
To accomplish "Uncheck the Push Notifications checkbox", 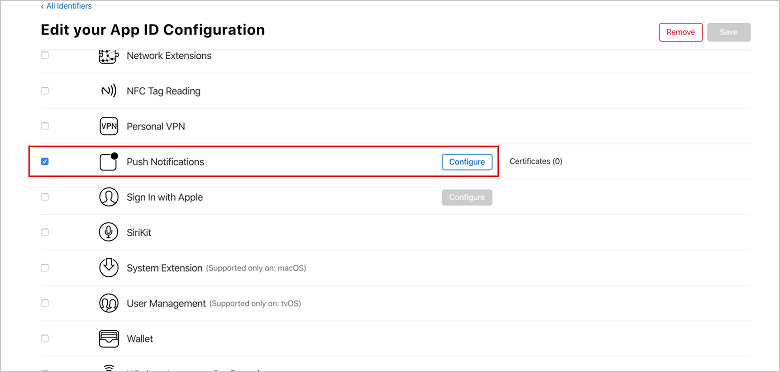I will pyautogui.click(x=45, y=162).
